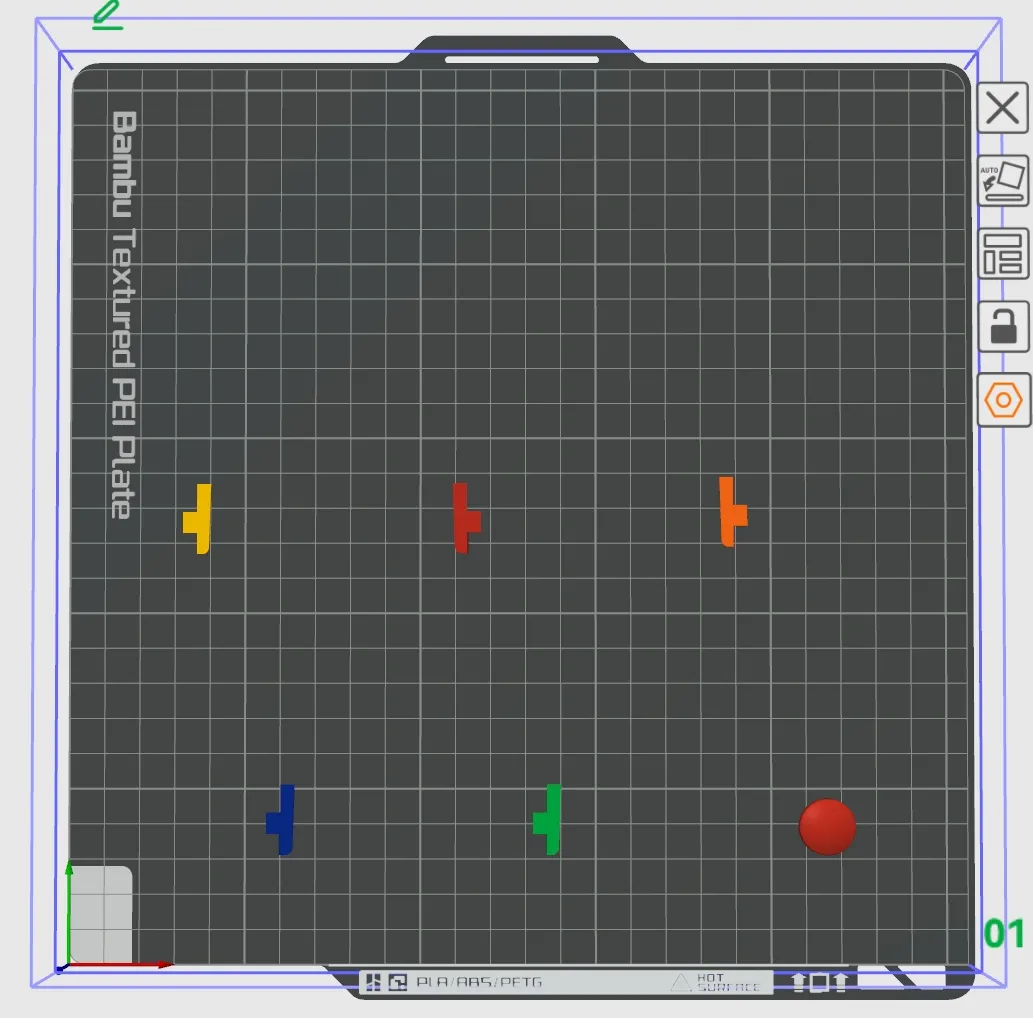Auto-orient objects on the plate
The width and height of the screenshot is (1033, 1018).
click(x=1003, y=181)
